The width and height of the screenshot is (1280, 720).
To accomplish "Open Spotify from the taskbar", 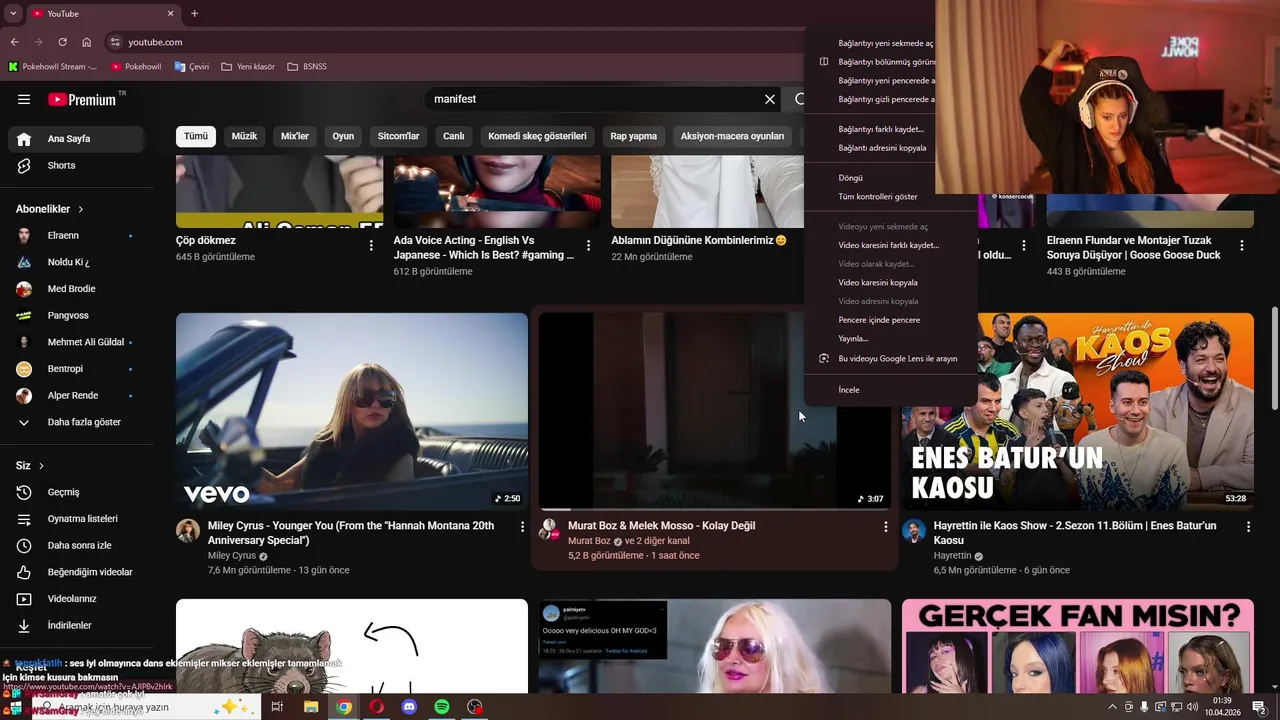I will pyautogui.click(x=442, y=707).
